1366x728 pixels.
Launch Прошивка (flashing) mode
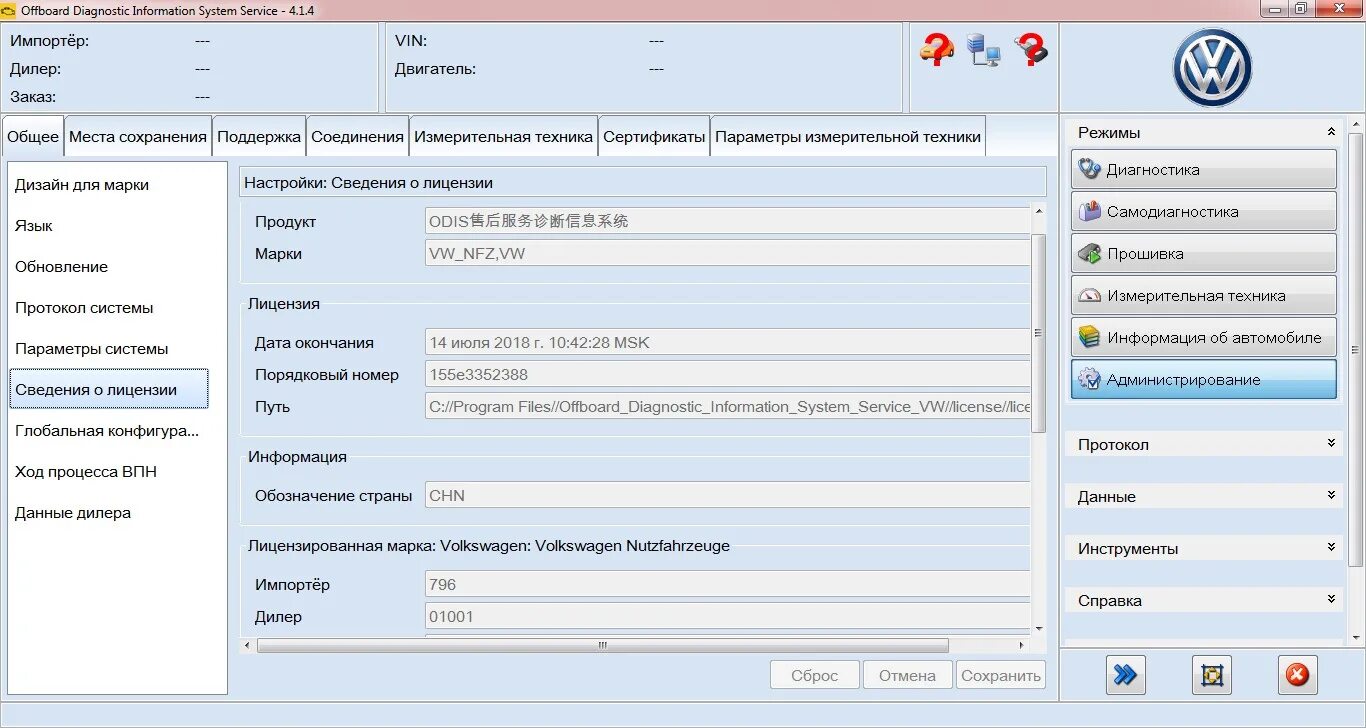click(1202, 253)
